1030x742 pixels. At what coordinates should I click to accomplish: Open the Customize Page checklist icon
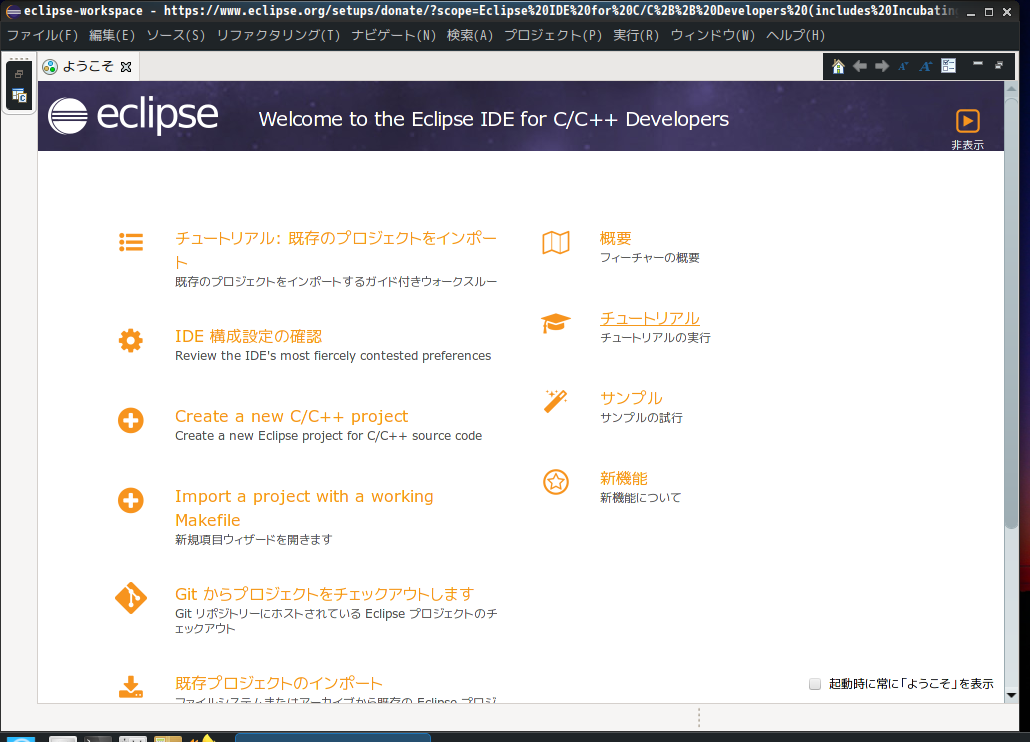[949, 66]
